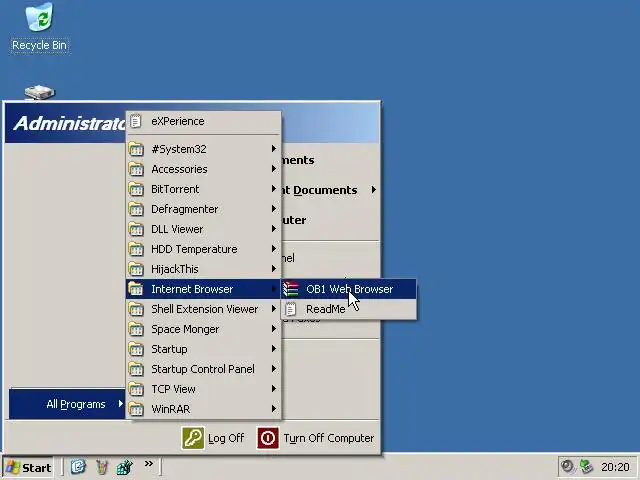Click the ReadMe notepad icon

(290, 309)
